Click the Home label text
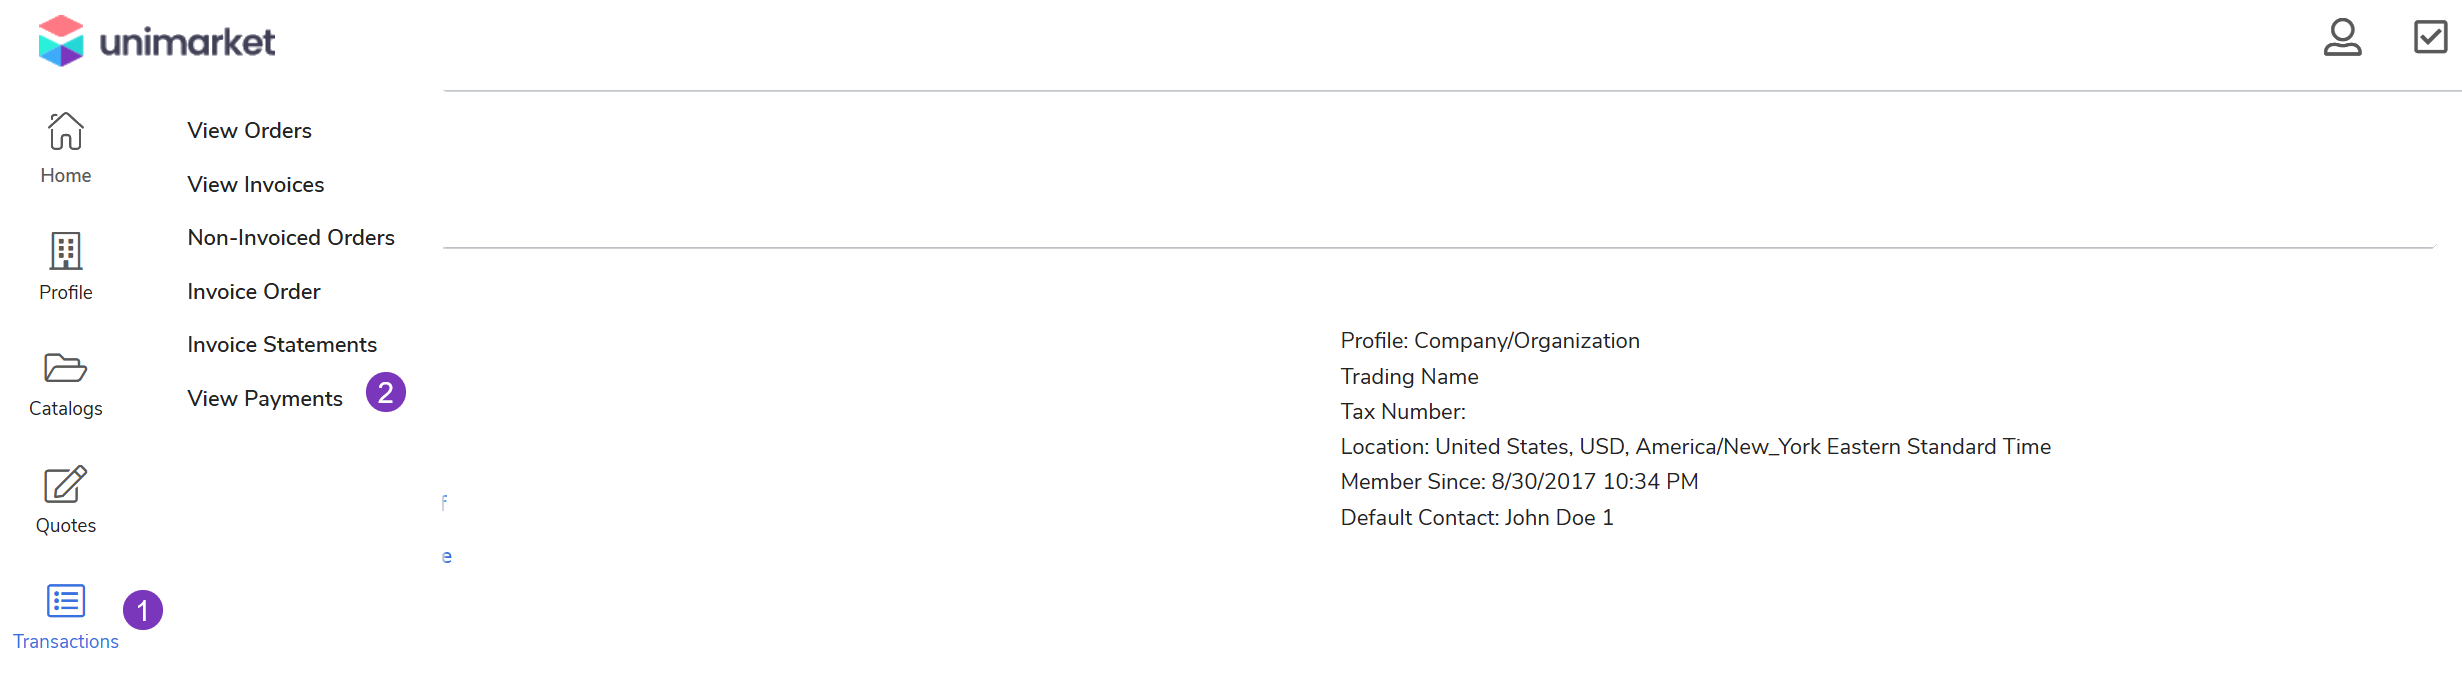Screen dimensions: 2462x690 point(65,176)
